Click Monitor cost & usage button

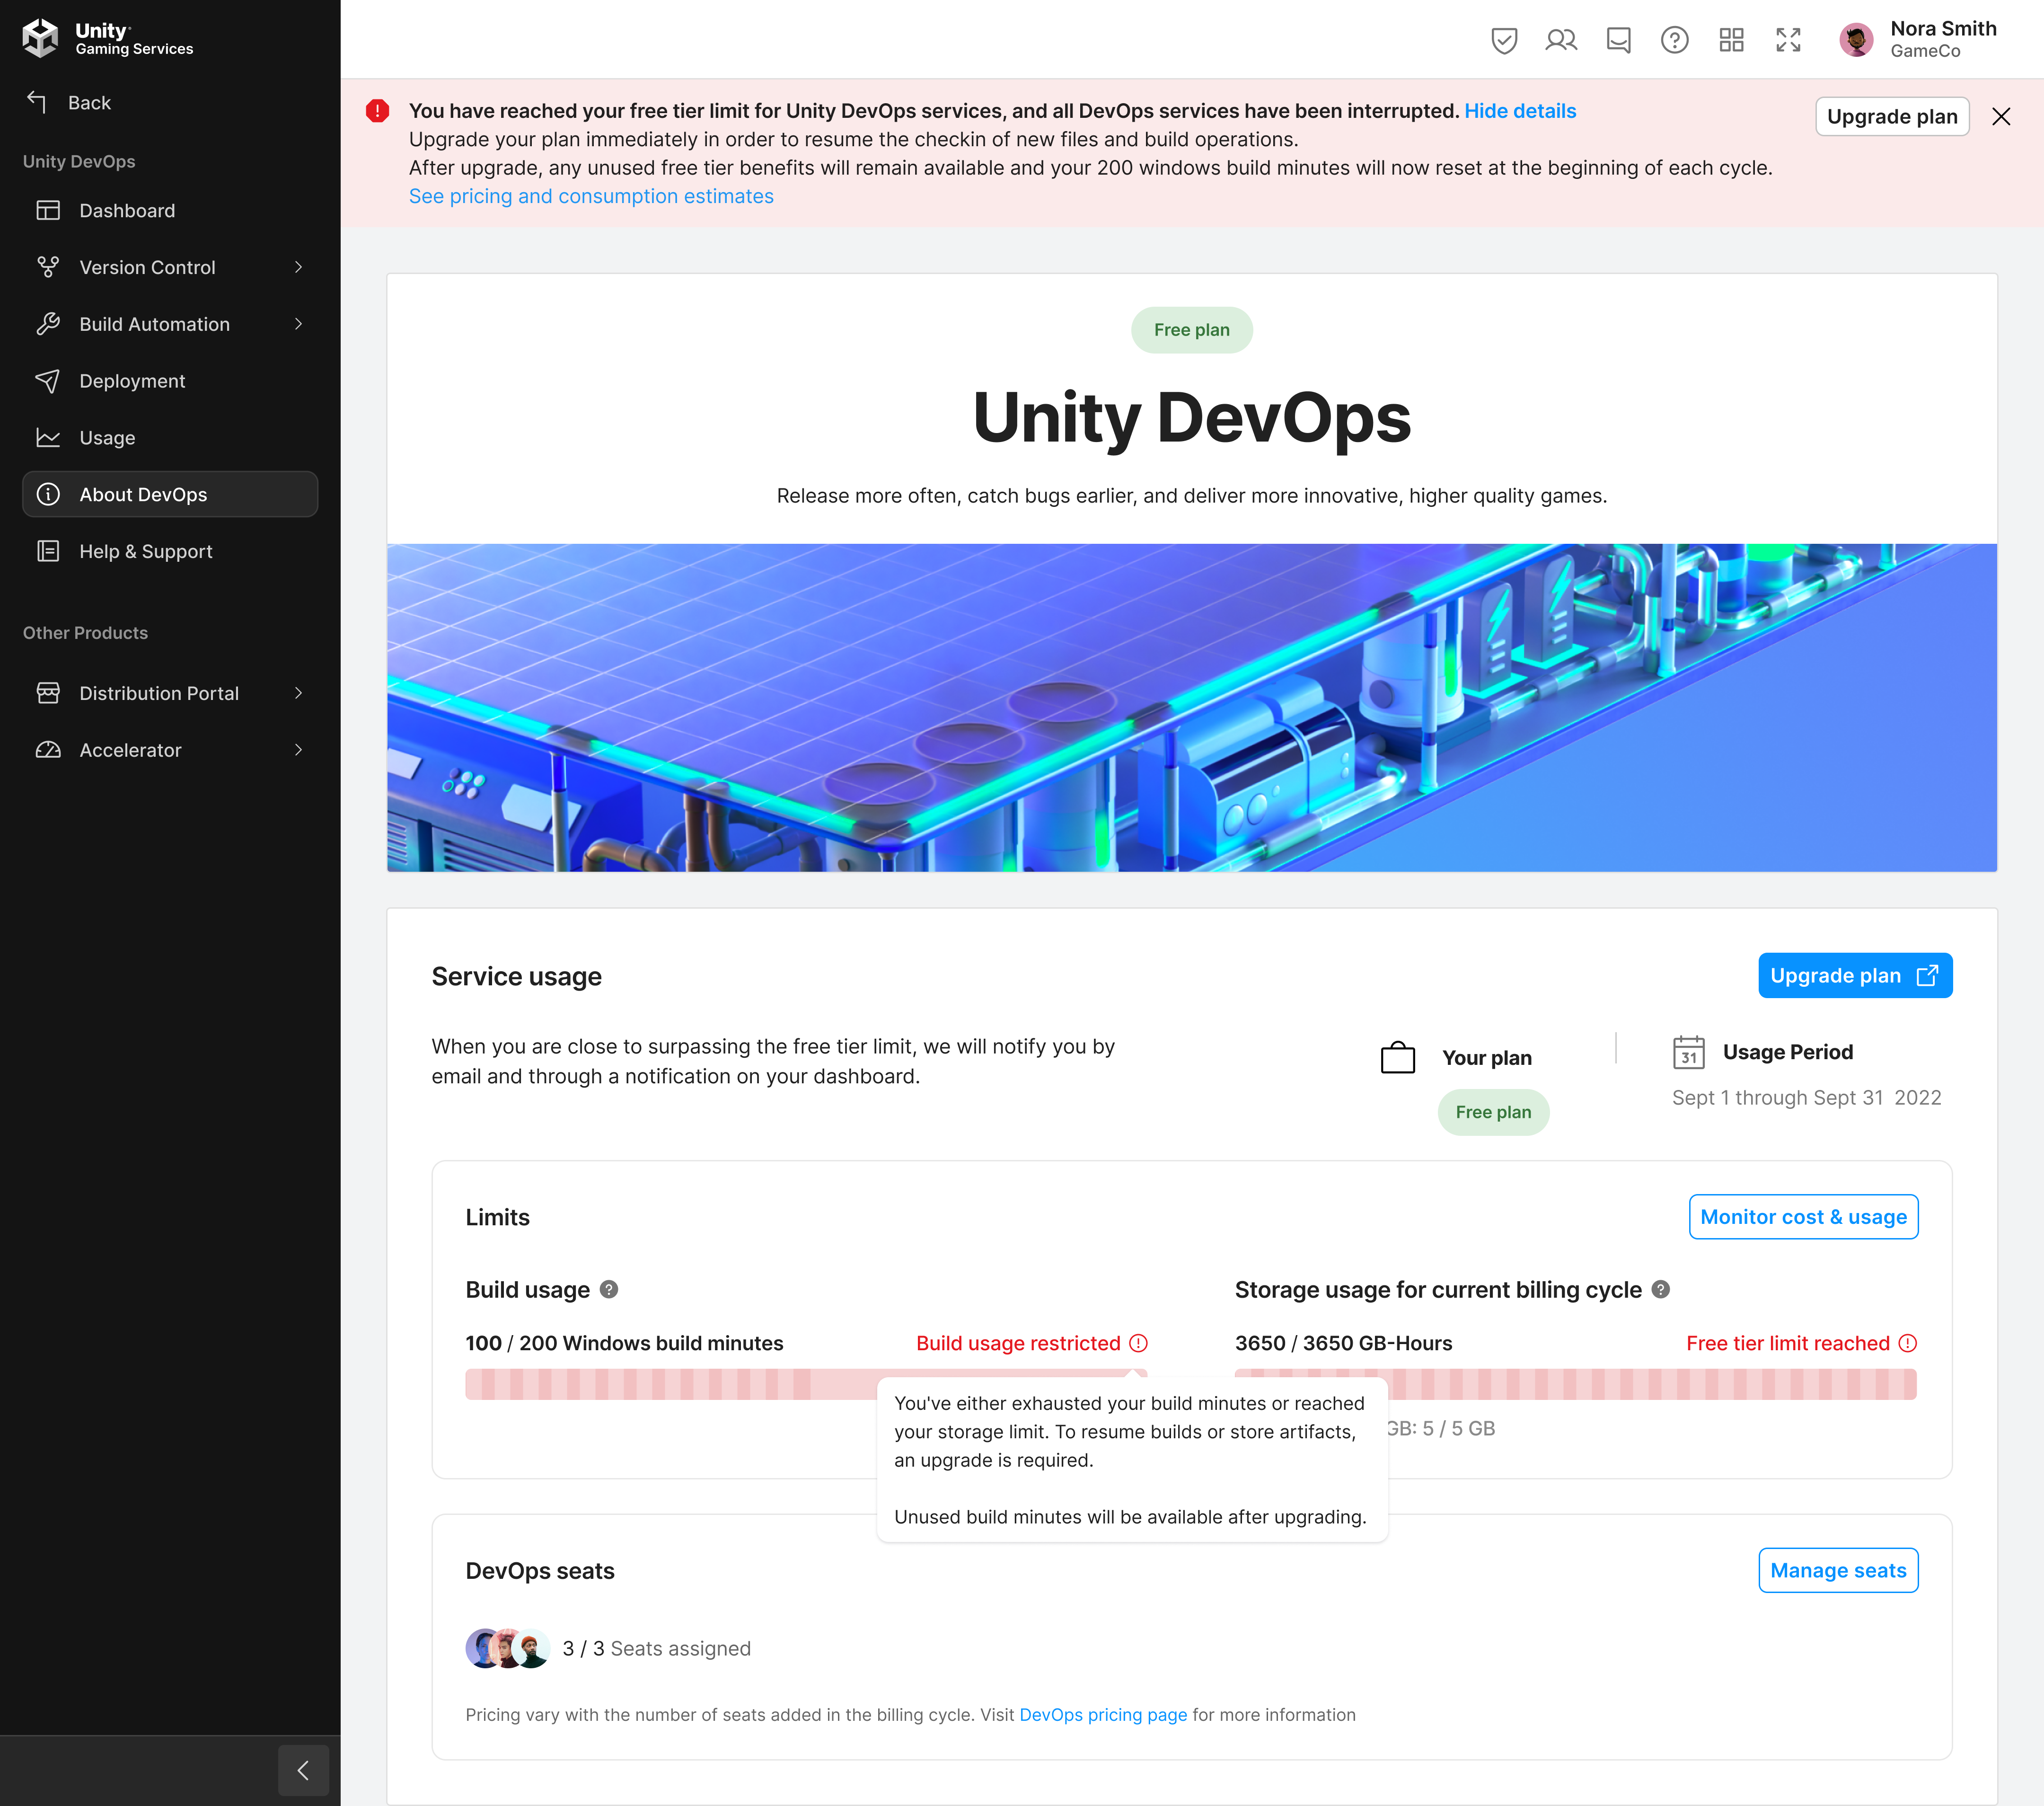1803,1217
